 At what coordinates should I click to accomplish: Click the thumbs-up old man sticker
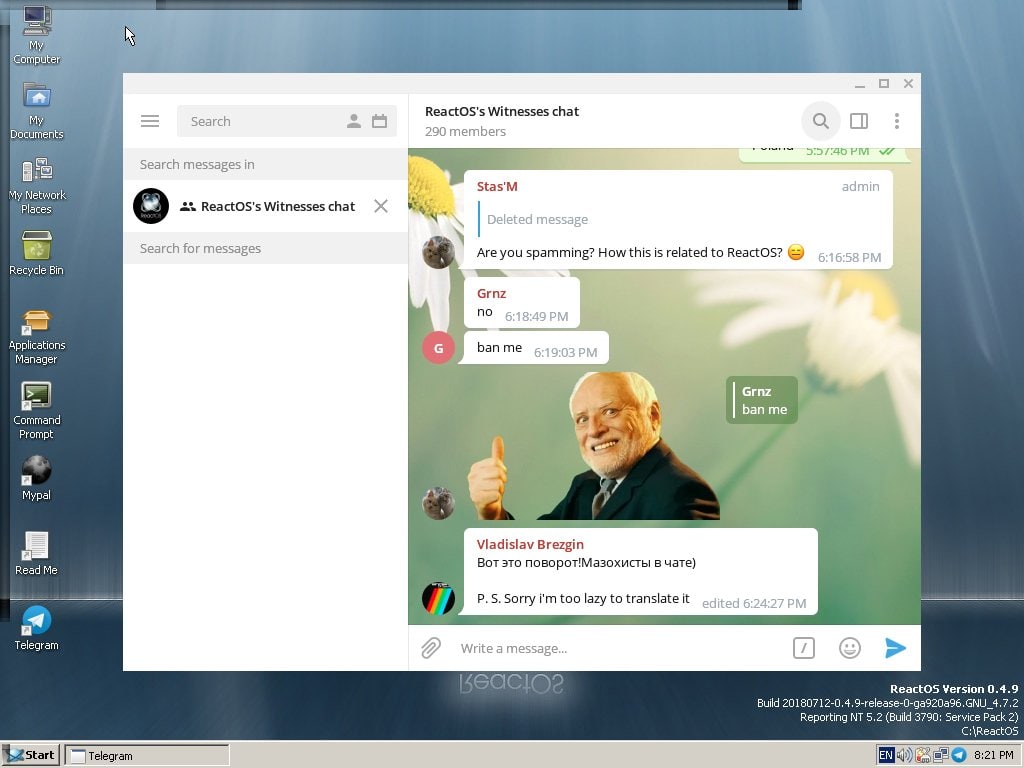click(594, 446)
